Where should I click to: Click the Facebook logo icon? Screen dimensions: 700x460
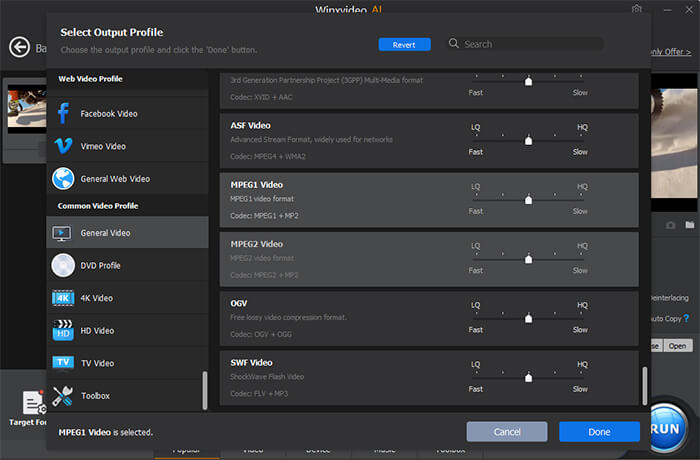click(63, 113)
